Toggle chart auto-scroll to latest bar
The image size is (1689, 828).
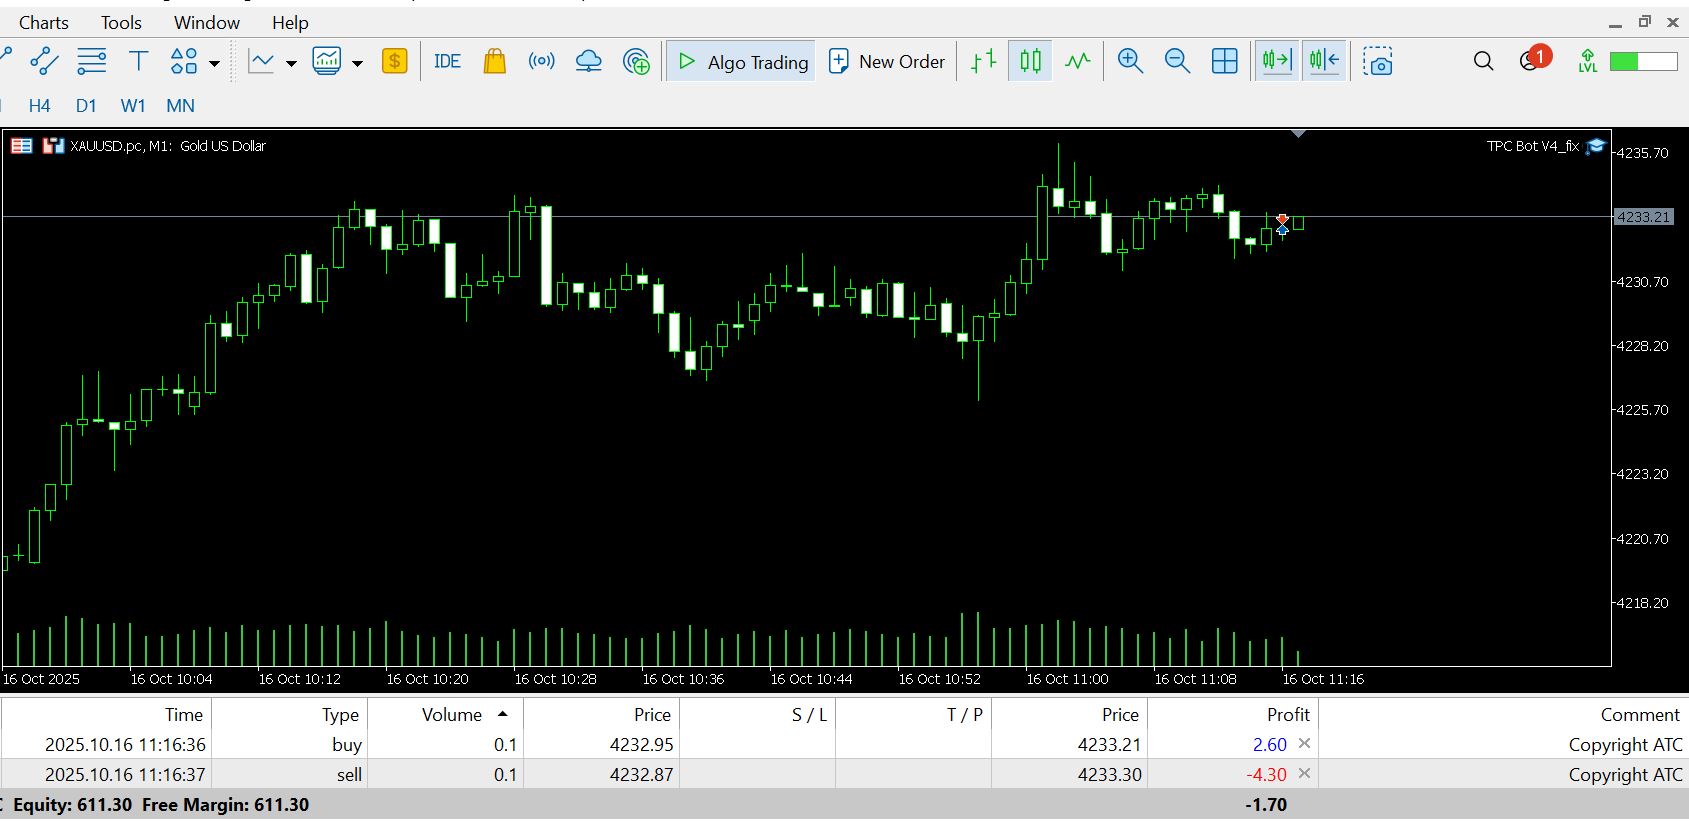(1277, 62)
